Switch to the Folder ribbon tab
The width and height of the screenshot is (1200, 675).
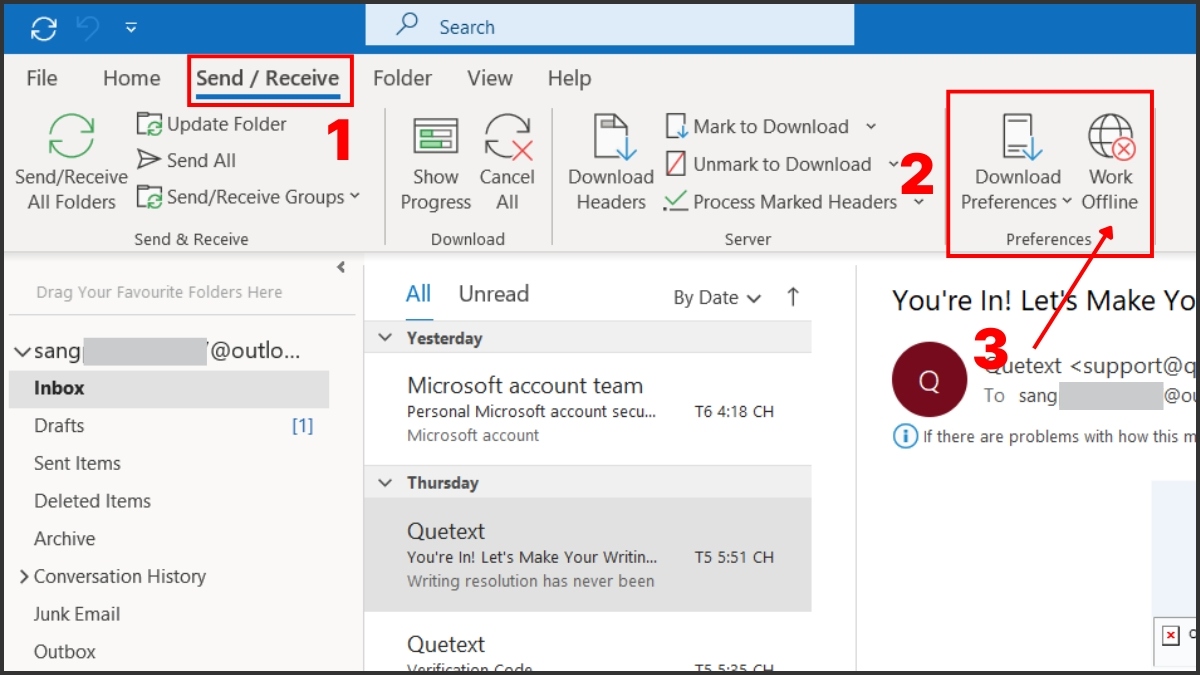(400, 78)
